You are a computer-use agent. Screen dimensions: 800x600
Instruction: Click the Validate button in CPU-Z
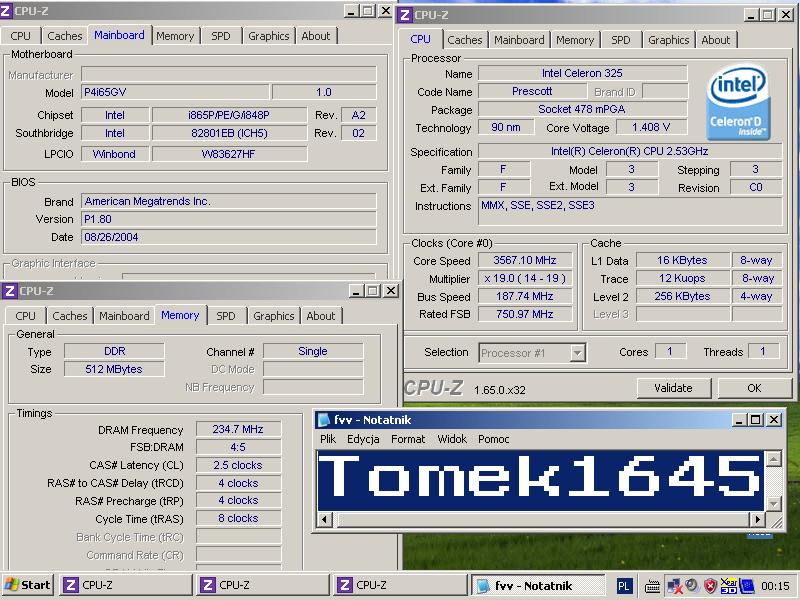coord(673,388)
